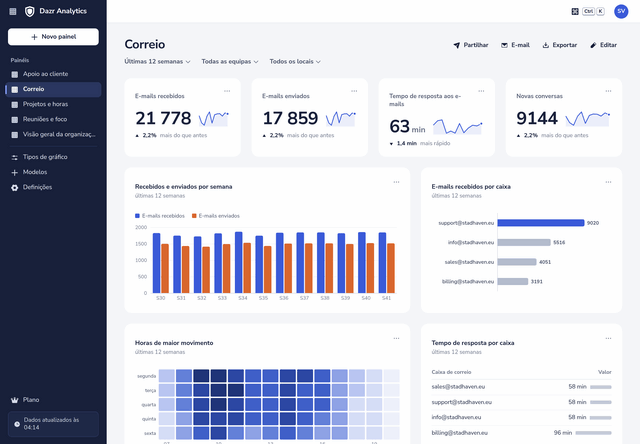Click the billing@stadhaven.eu grey bar

(x=513, y=282)
